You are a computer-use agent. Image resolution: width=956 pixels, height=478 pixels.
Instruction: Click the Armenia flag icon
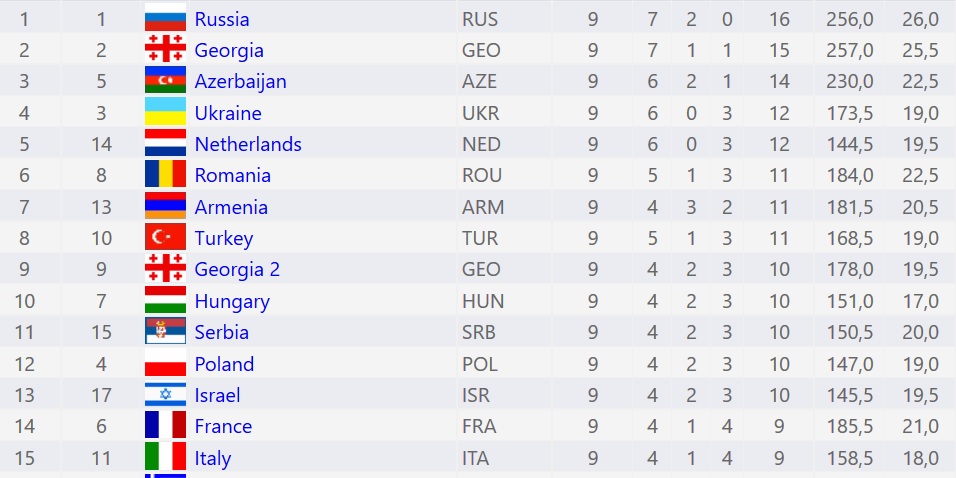pyautogui.click(x=165, y=205)
